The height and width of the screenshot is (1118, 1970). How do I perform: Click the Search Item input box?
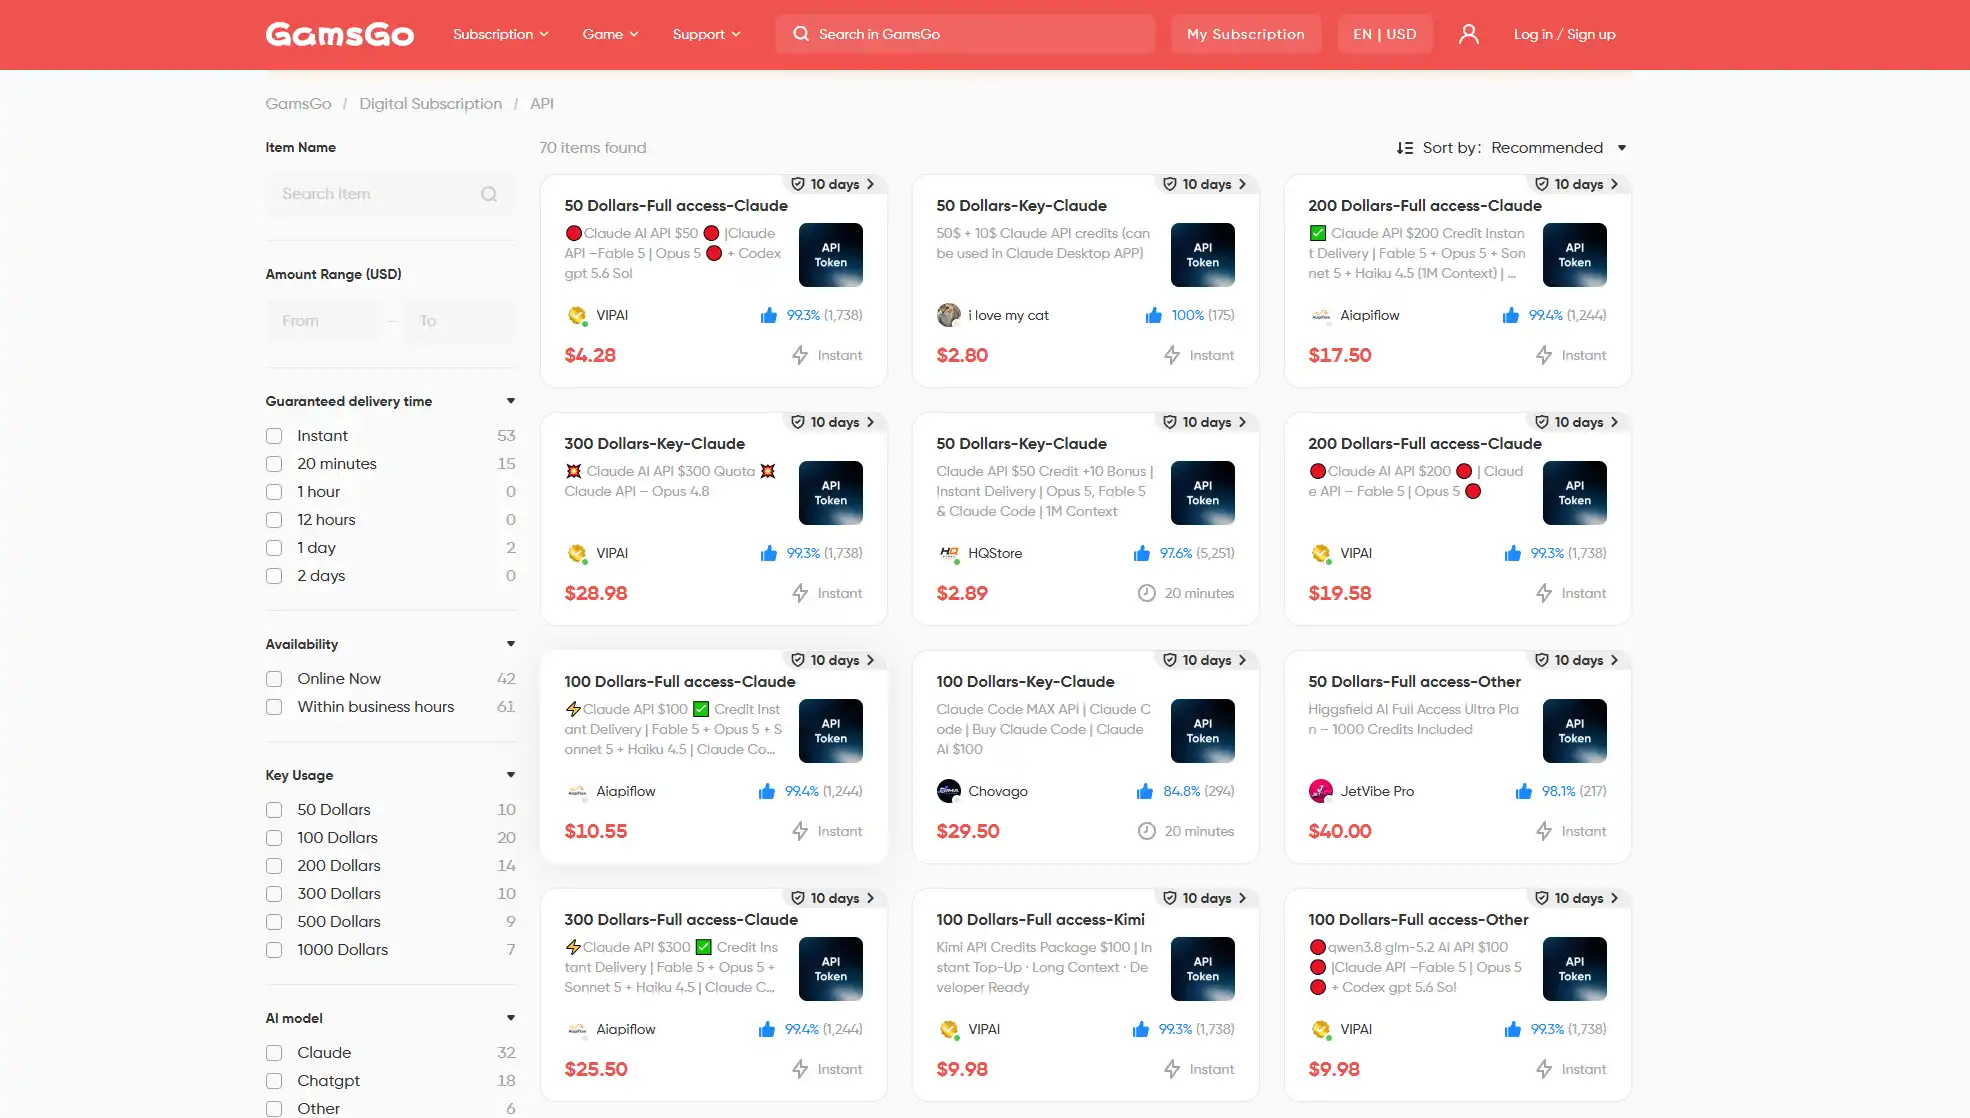(x=390, y=194)
